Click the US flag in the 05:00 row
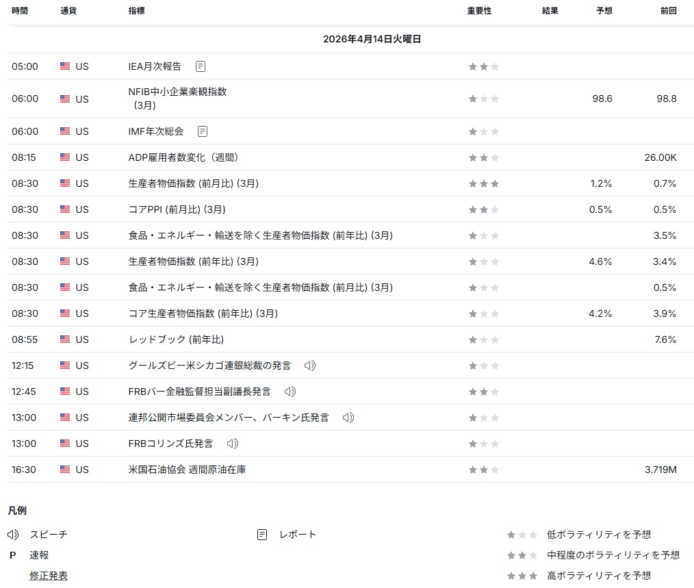 click(x=65, y=66)
